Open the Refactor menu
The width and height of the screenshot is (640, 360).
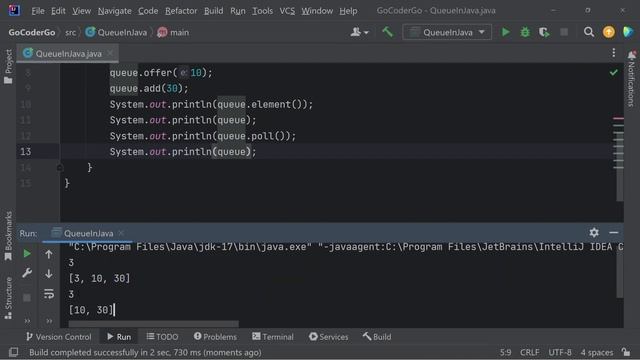click(181, 11)
